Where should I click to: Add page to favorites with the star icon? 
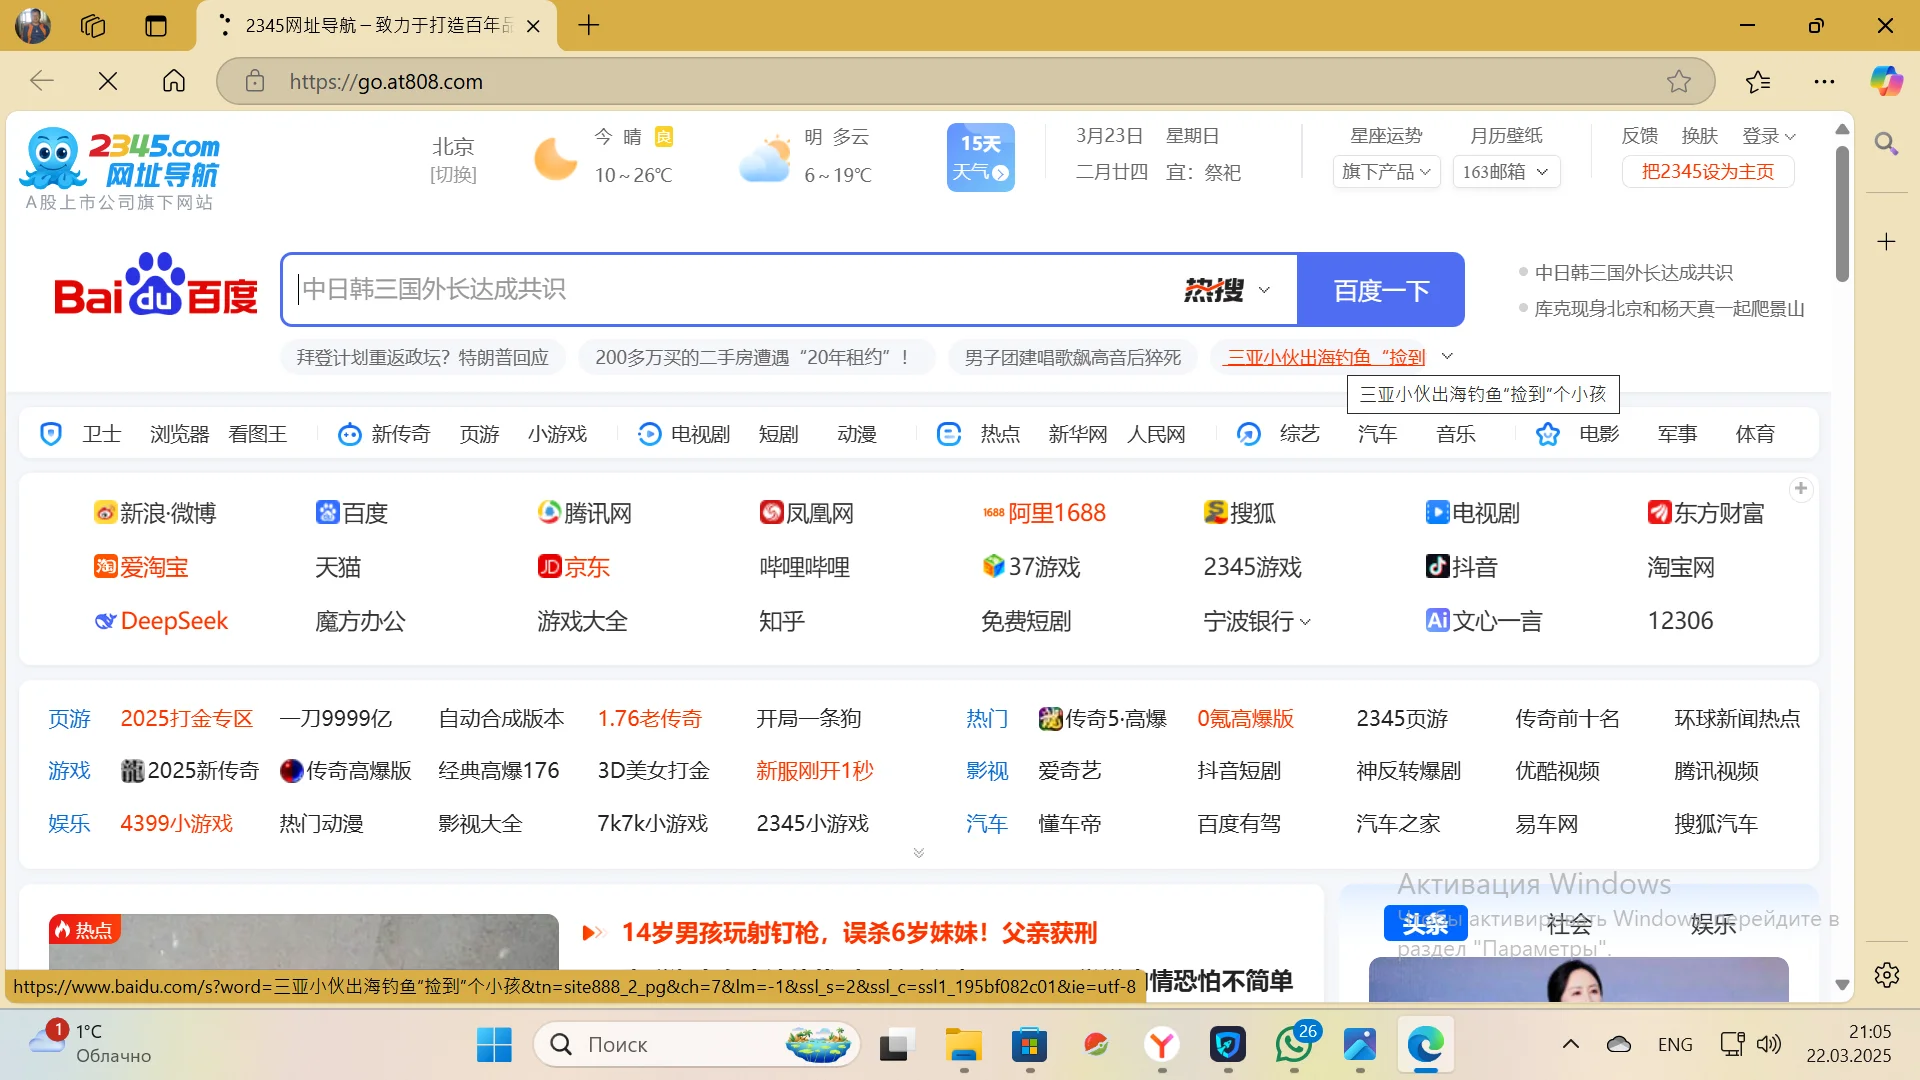(1679, 81)
